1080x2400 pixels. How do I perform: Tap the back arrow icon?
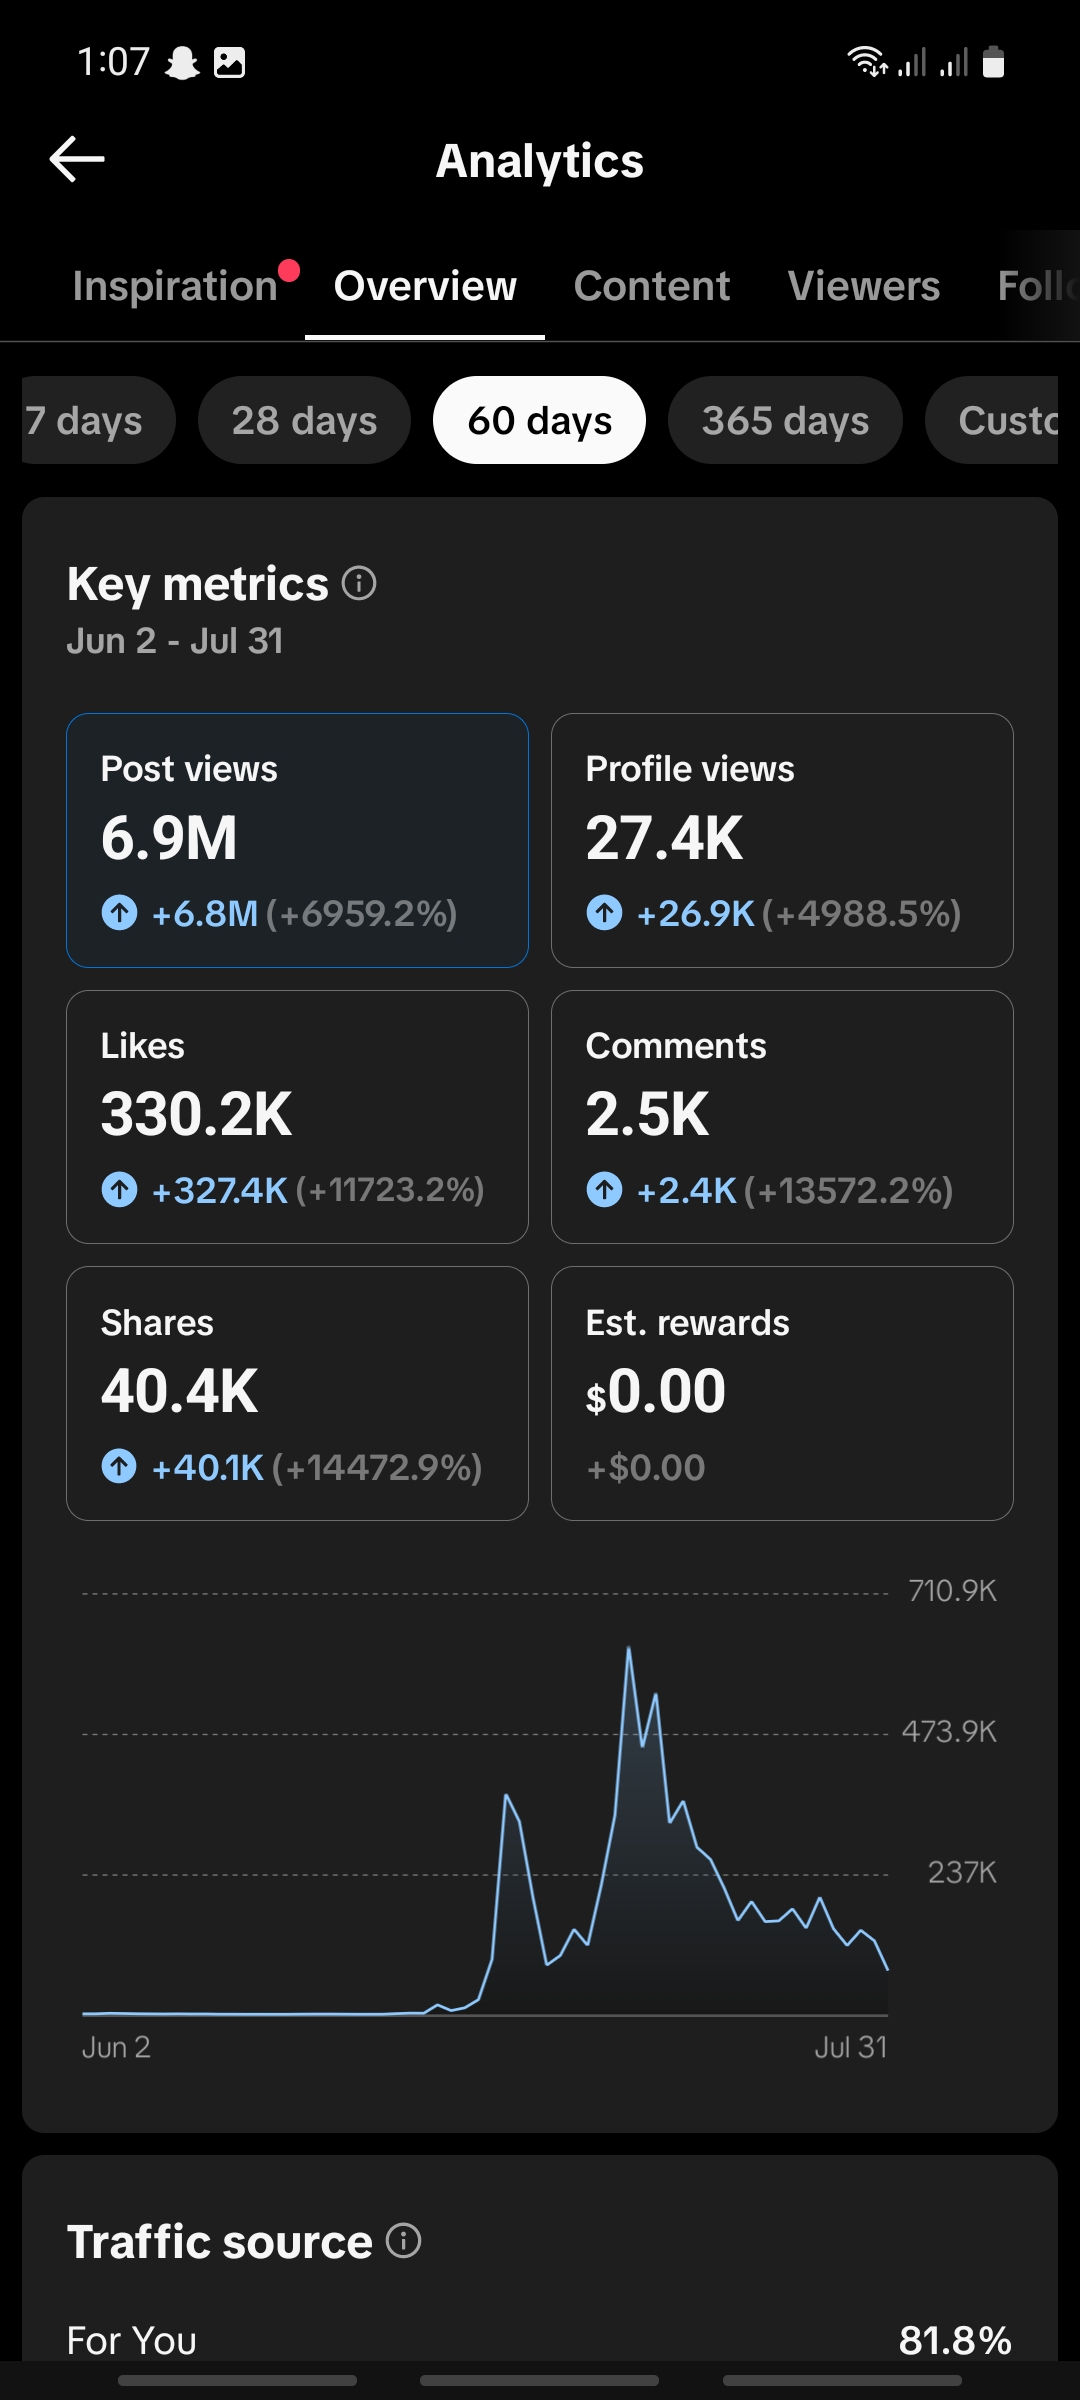(x=77, y=160)
